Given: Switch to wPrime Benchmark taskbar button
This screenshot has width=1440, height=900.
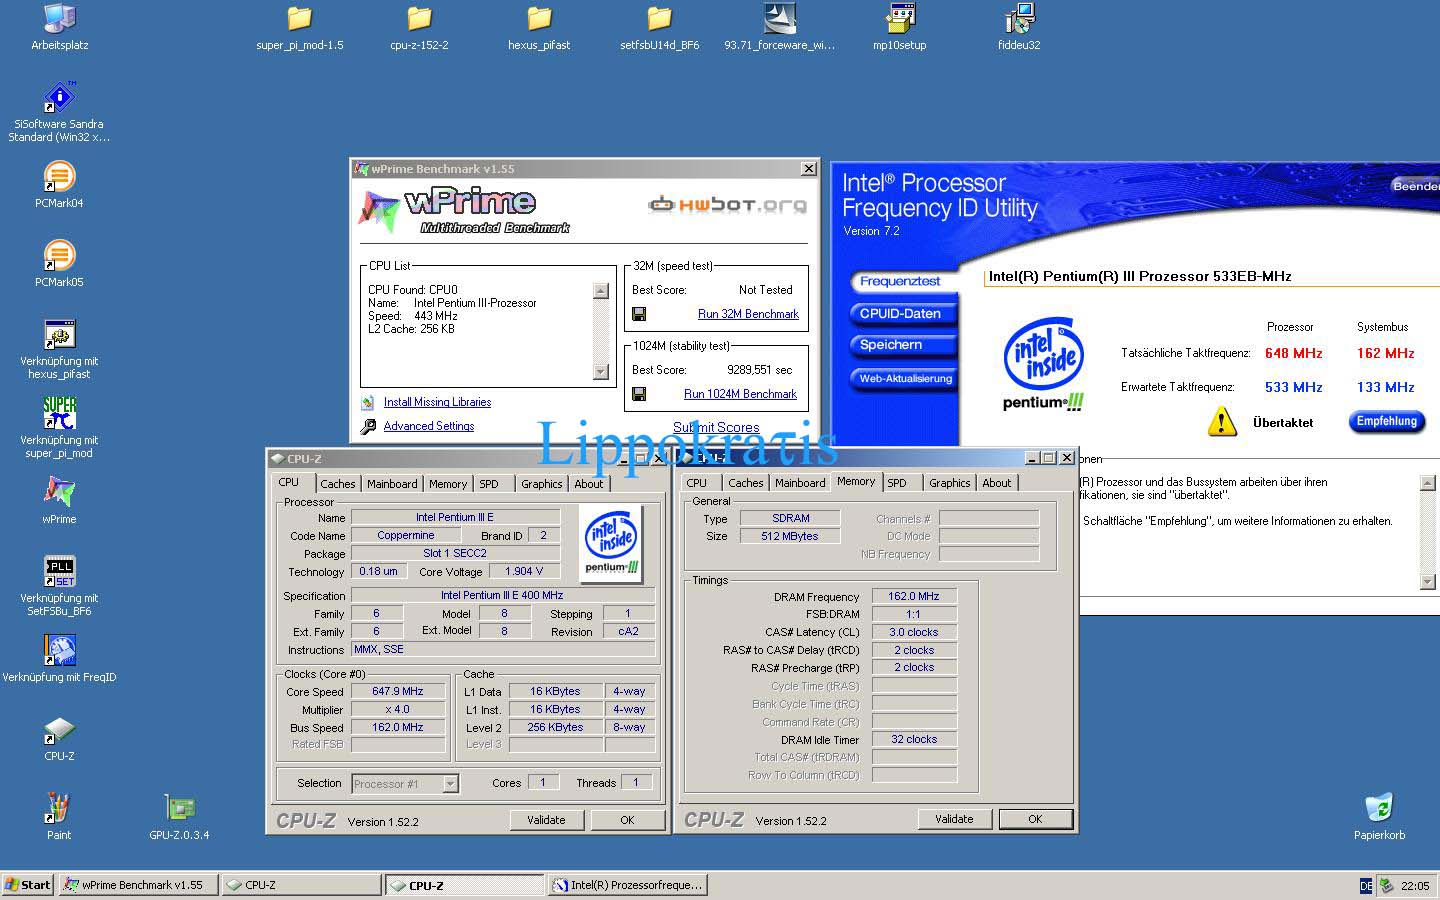Looking at the screenshot, I should (x=138, y=885).
